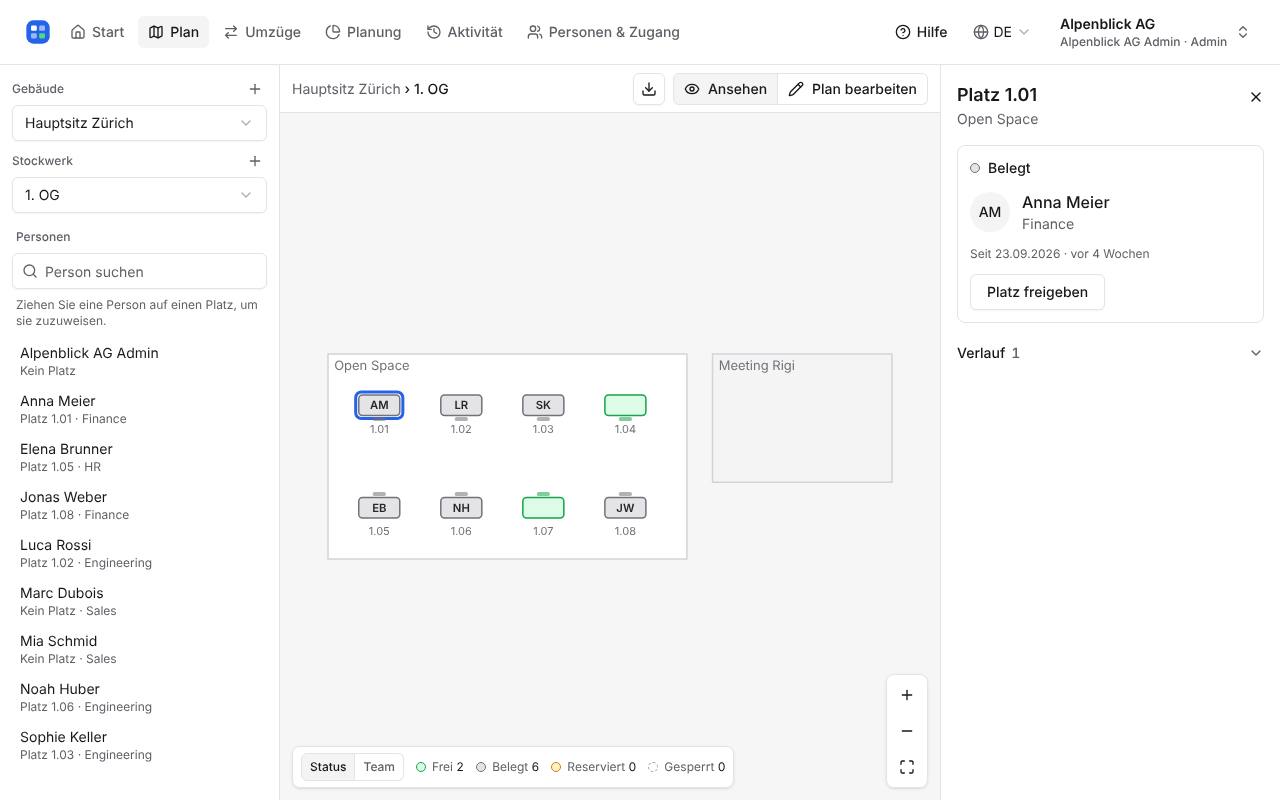
Task: Zoom out on the floor plan
Action: [x=907, y=731]
